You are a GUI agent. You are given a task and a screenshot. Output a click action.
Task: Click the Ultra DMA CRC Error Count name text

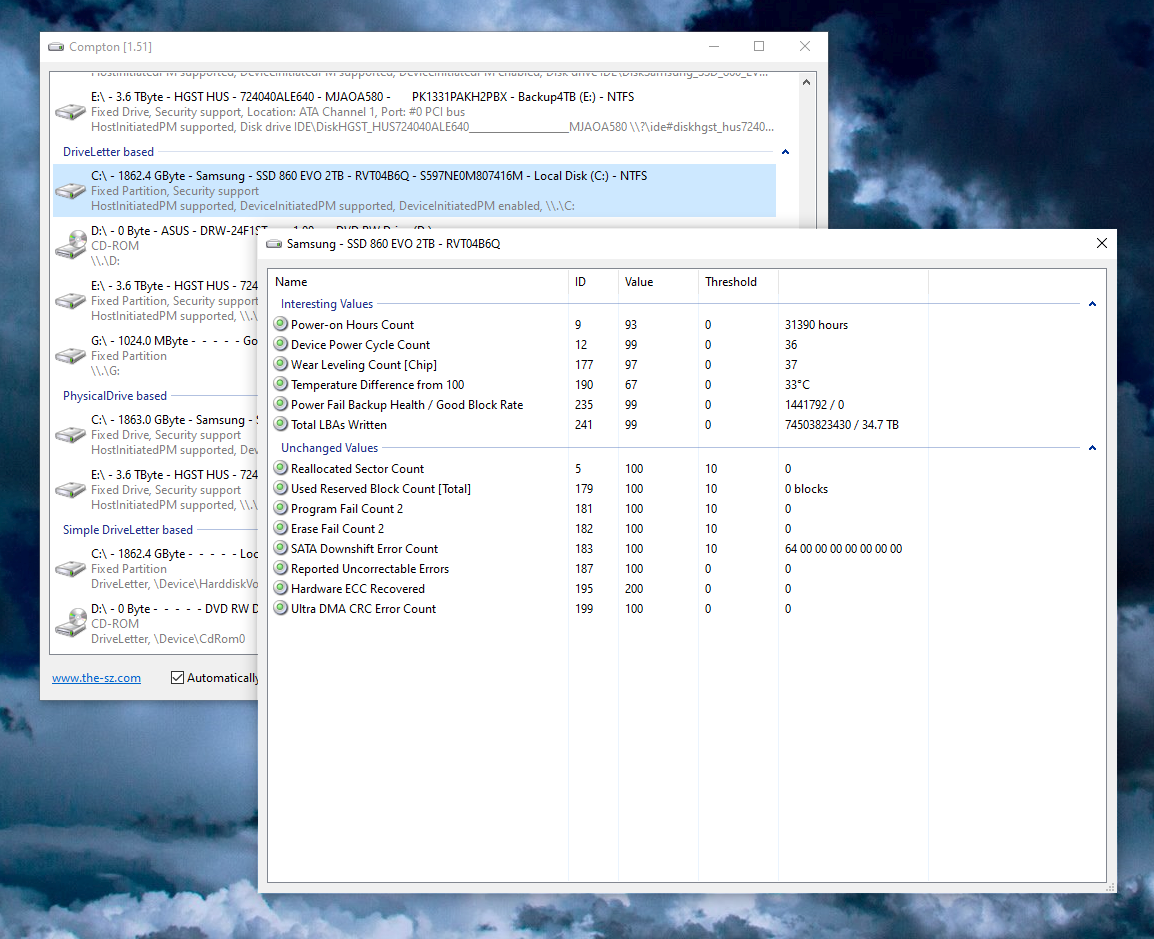364,609
